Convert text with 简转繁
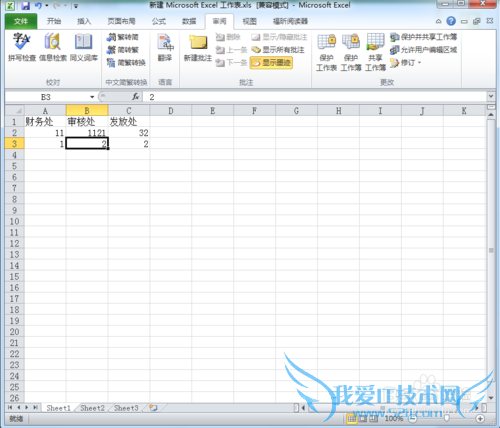Viewport: 500px width, 428px height. 122,50
